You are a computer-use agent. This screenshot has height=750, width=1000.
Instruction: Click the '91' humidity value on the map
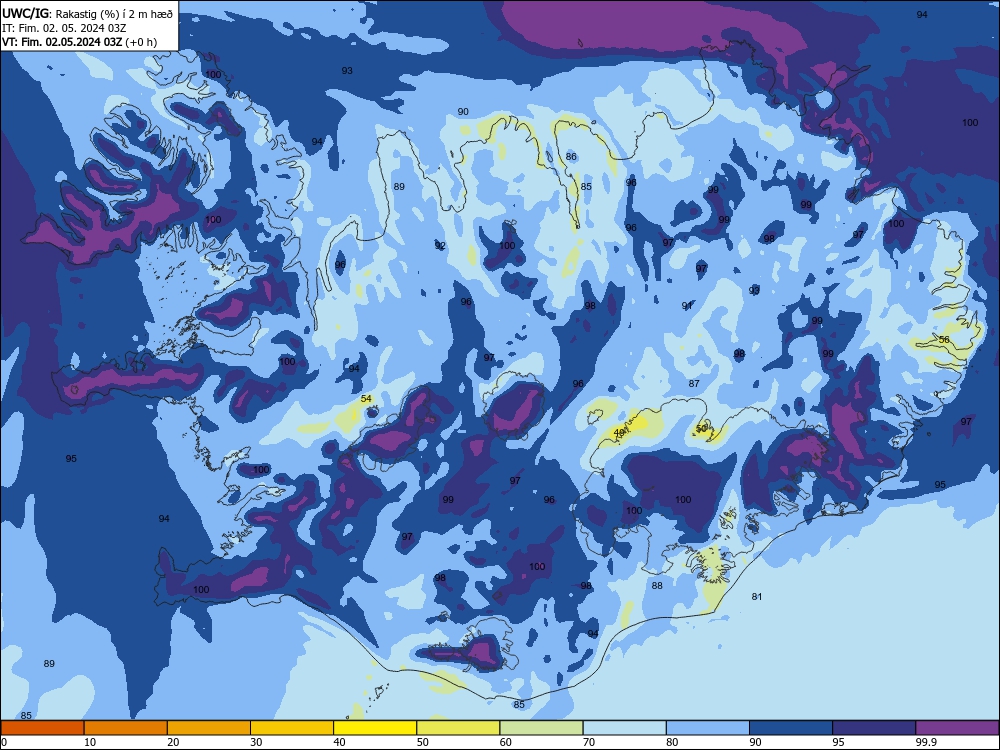tap(687, 306)
